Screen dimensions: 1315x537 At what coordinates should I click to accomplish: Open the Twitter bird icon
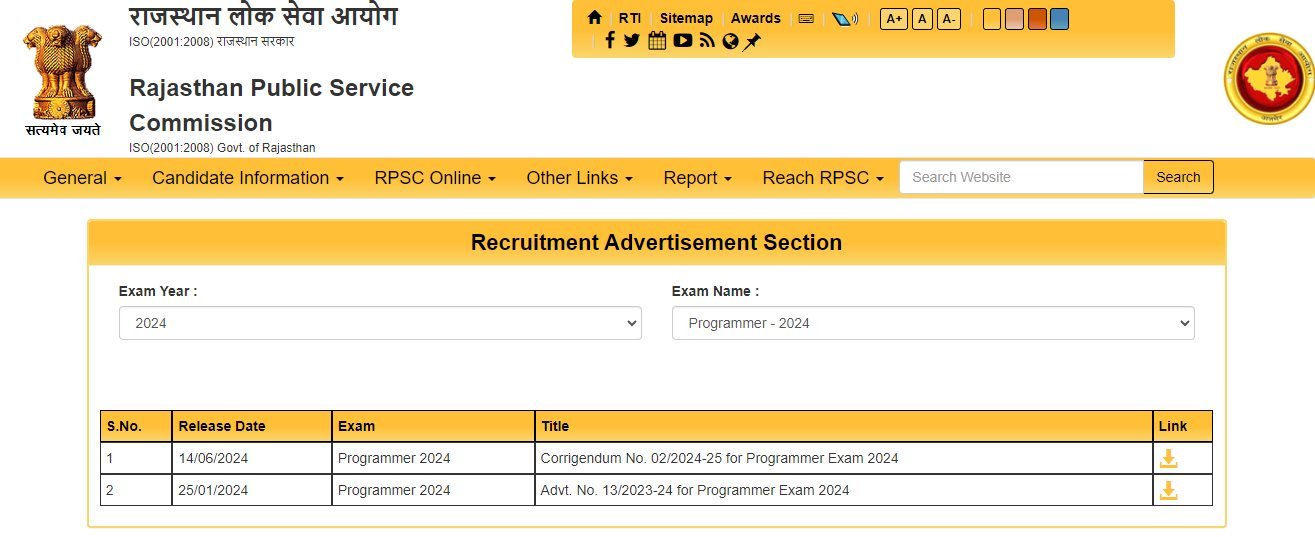pos(632,41)
